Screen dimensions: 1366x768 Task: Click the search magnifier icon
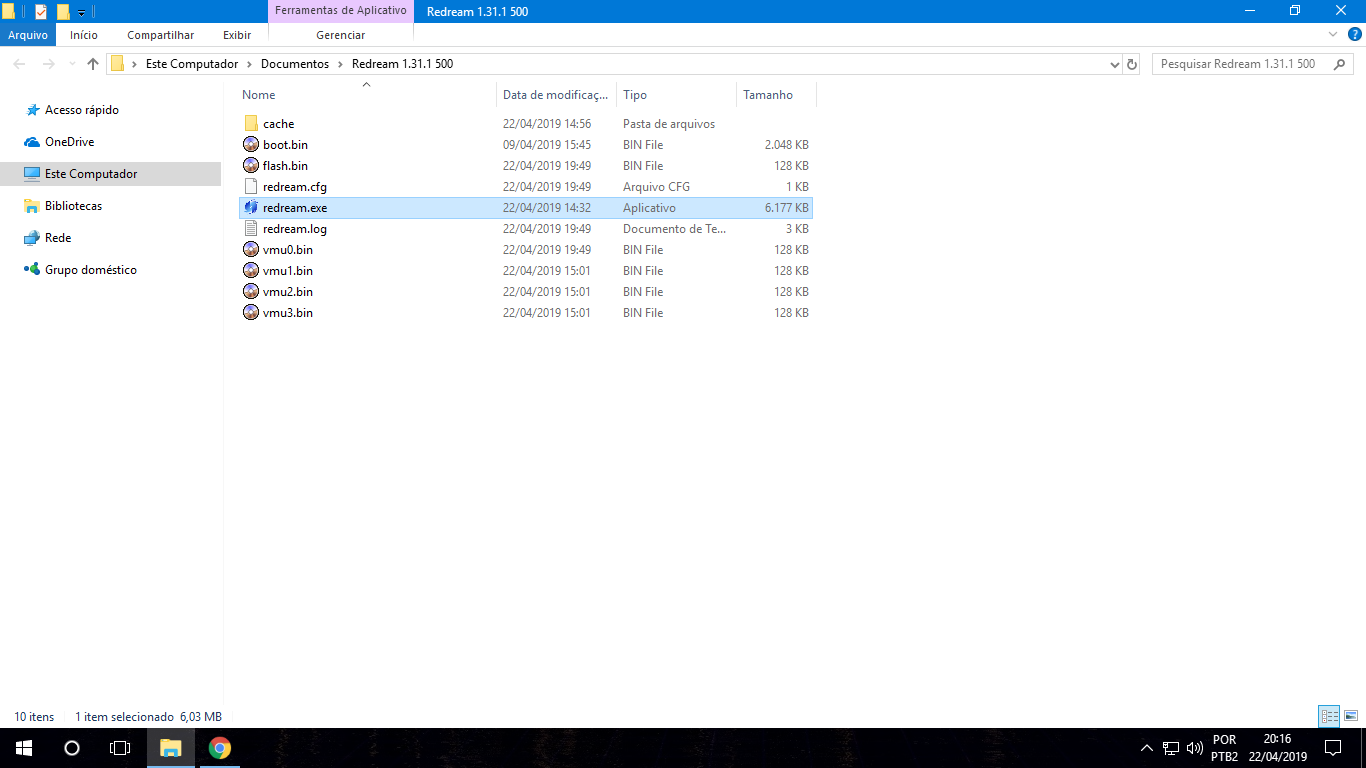pyautogui.click(x=1339, y=64)
